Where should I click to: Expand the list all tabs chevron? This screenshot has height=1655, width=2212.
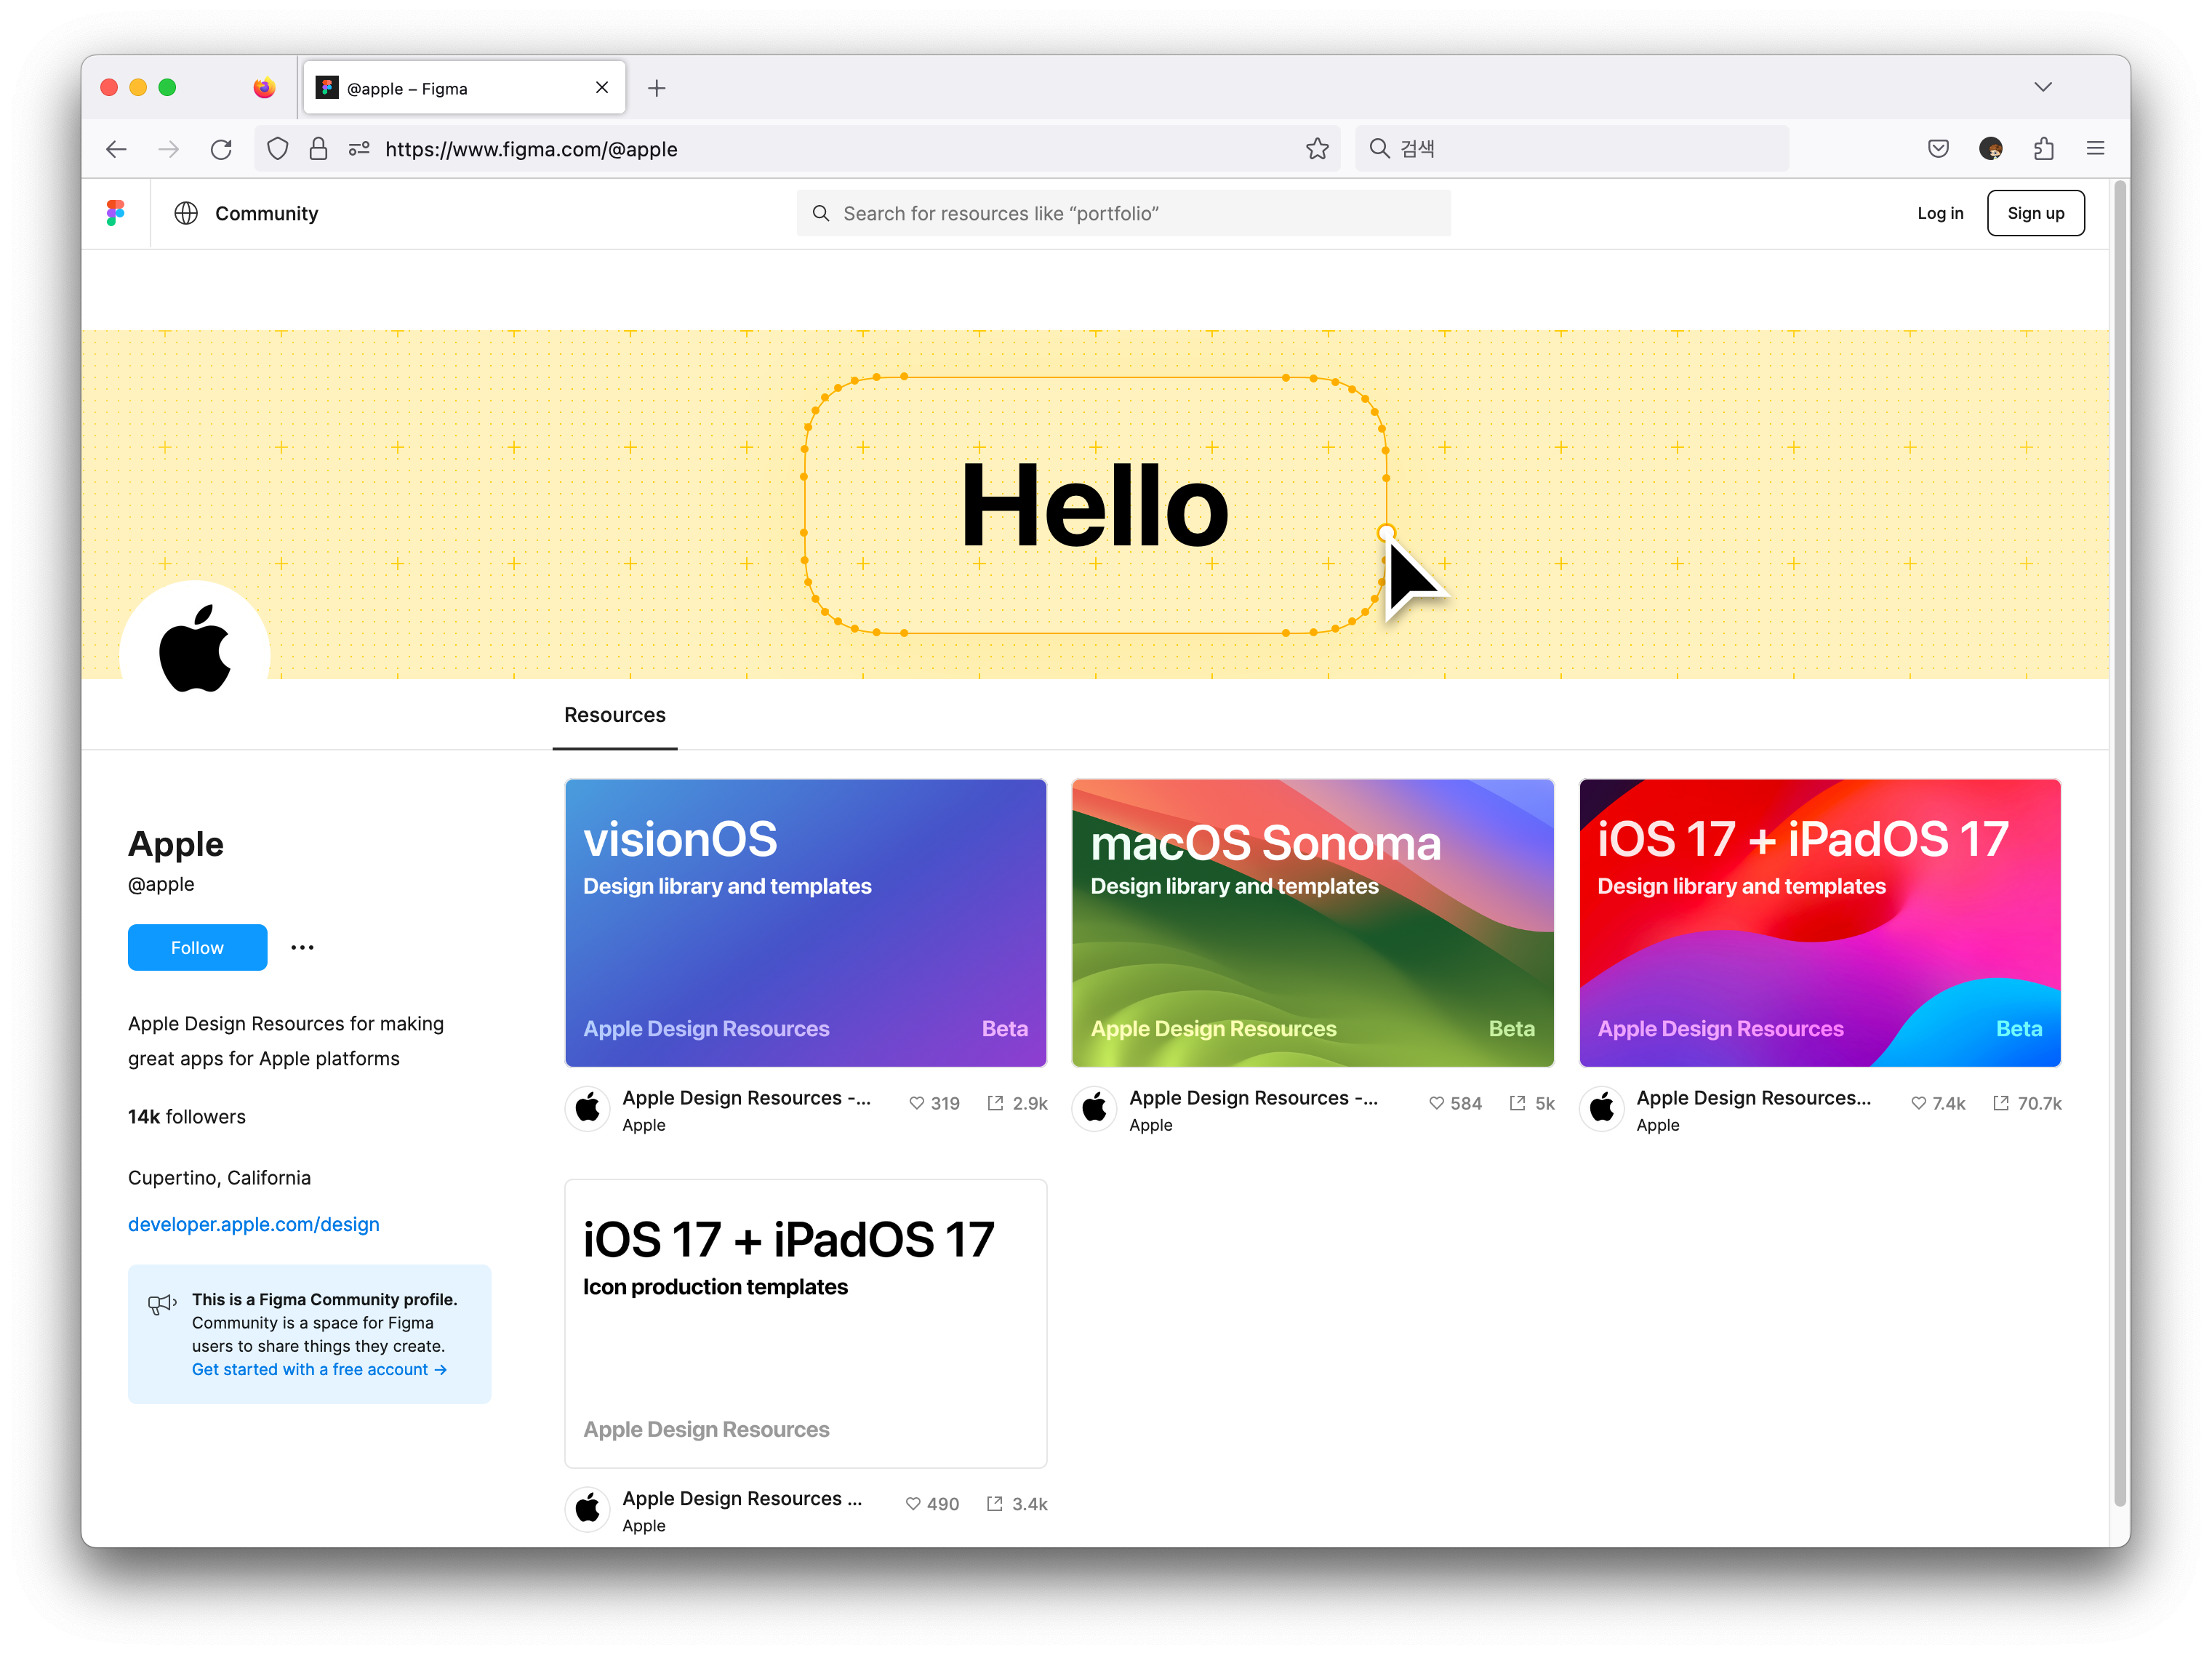coord(2042,87)
